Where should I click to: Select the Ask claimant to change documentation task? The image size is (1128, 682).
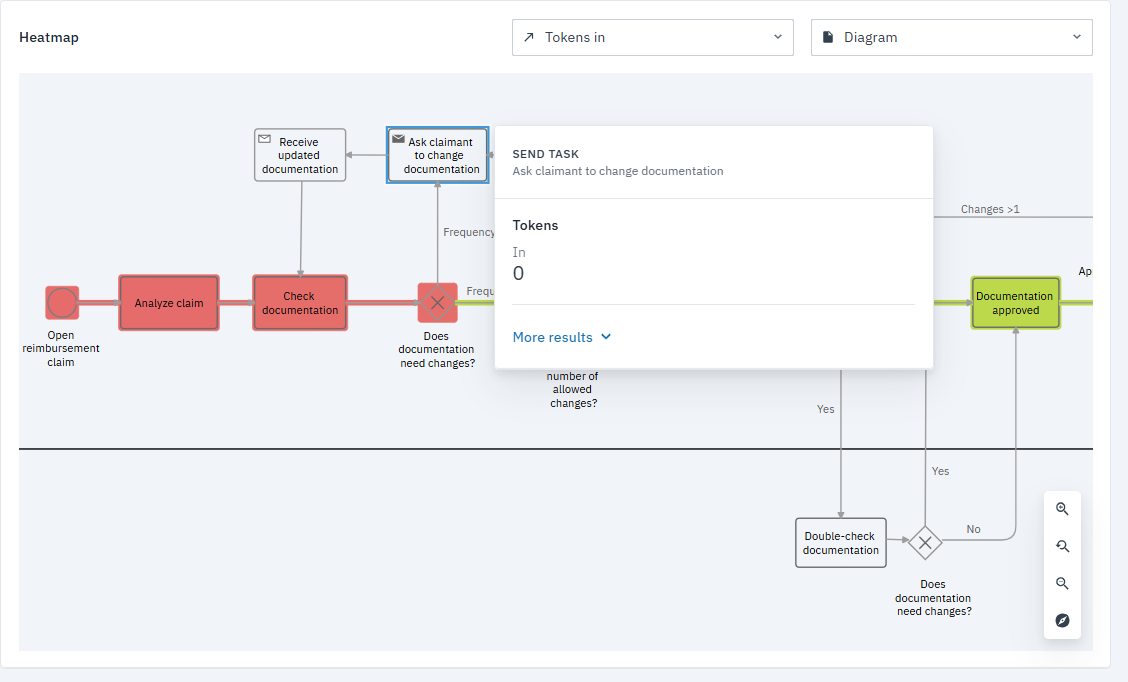[438, 156]
